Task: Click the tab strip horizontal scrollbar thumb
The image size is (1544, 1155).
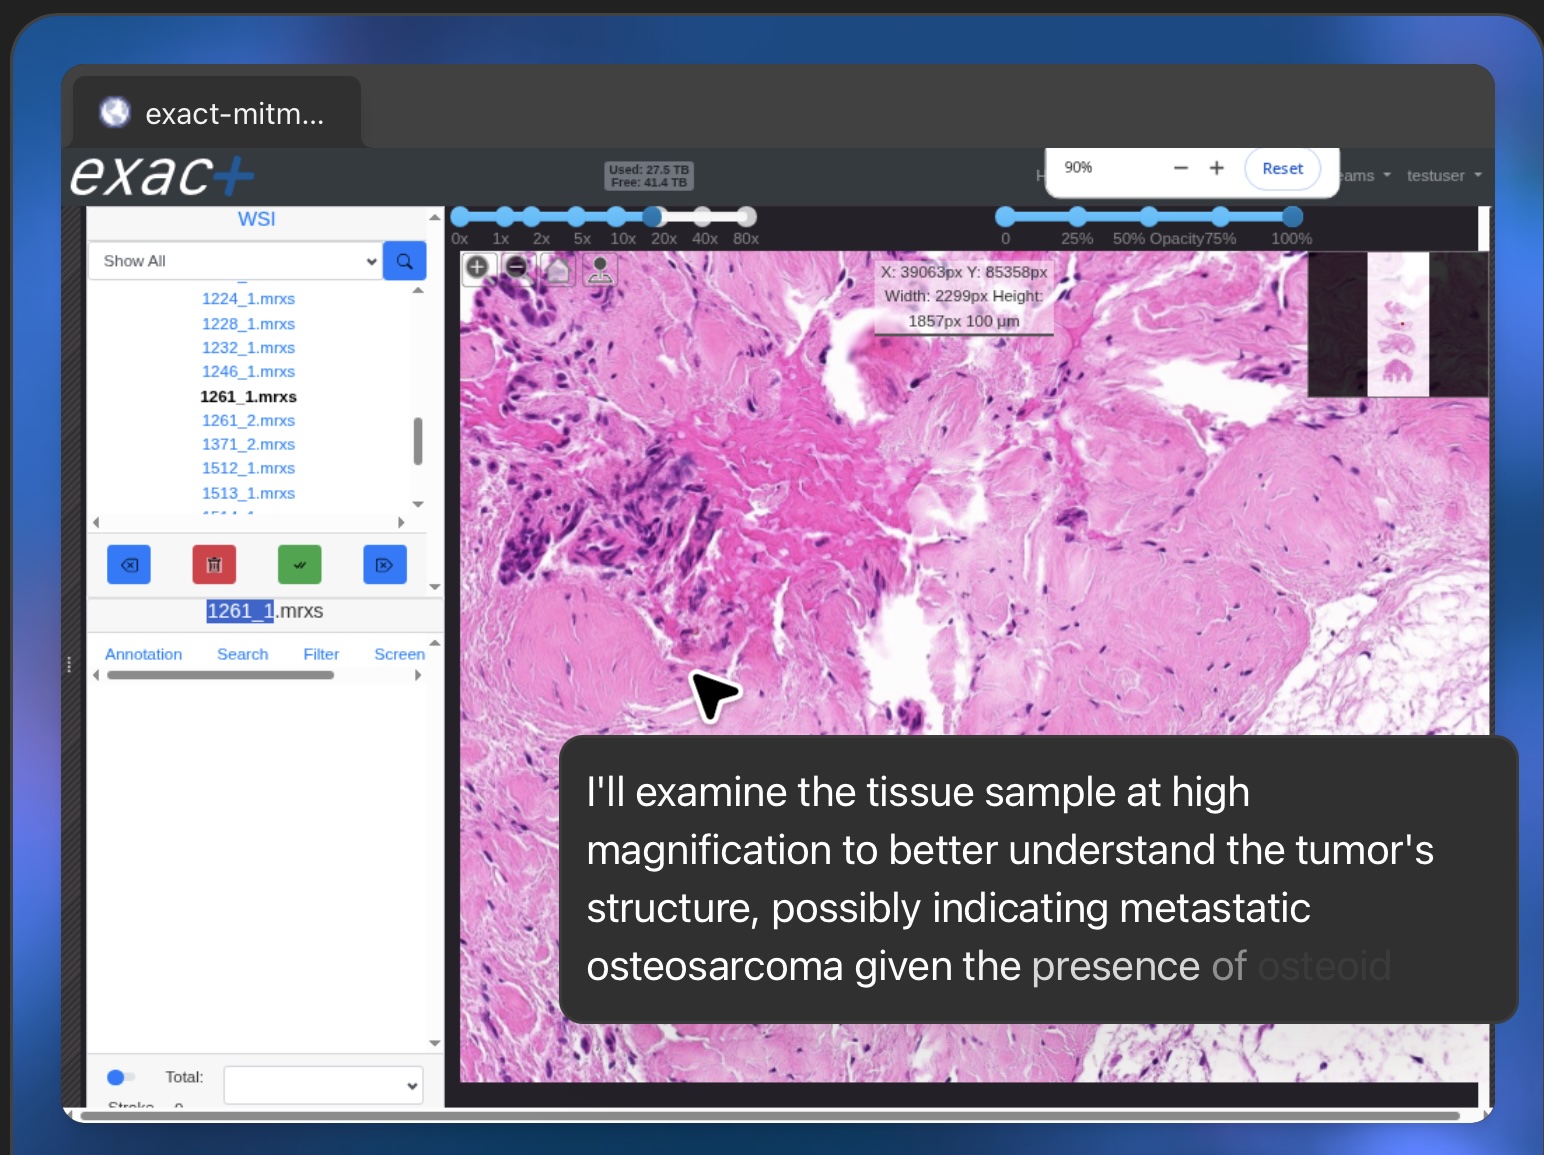Action: (x=220, y=675)
